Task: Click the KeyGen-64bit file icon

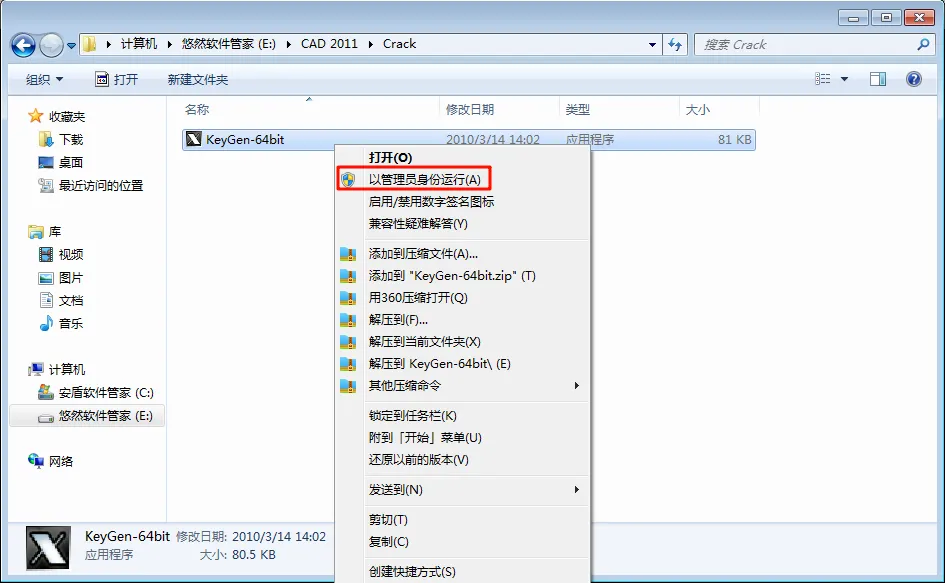Action: tap(193, 139)
